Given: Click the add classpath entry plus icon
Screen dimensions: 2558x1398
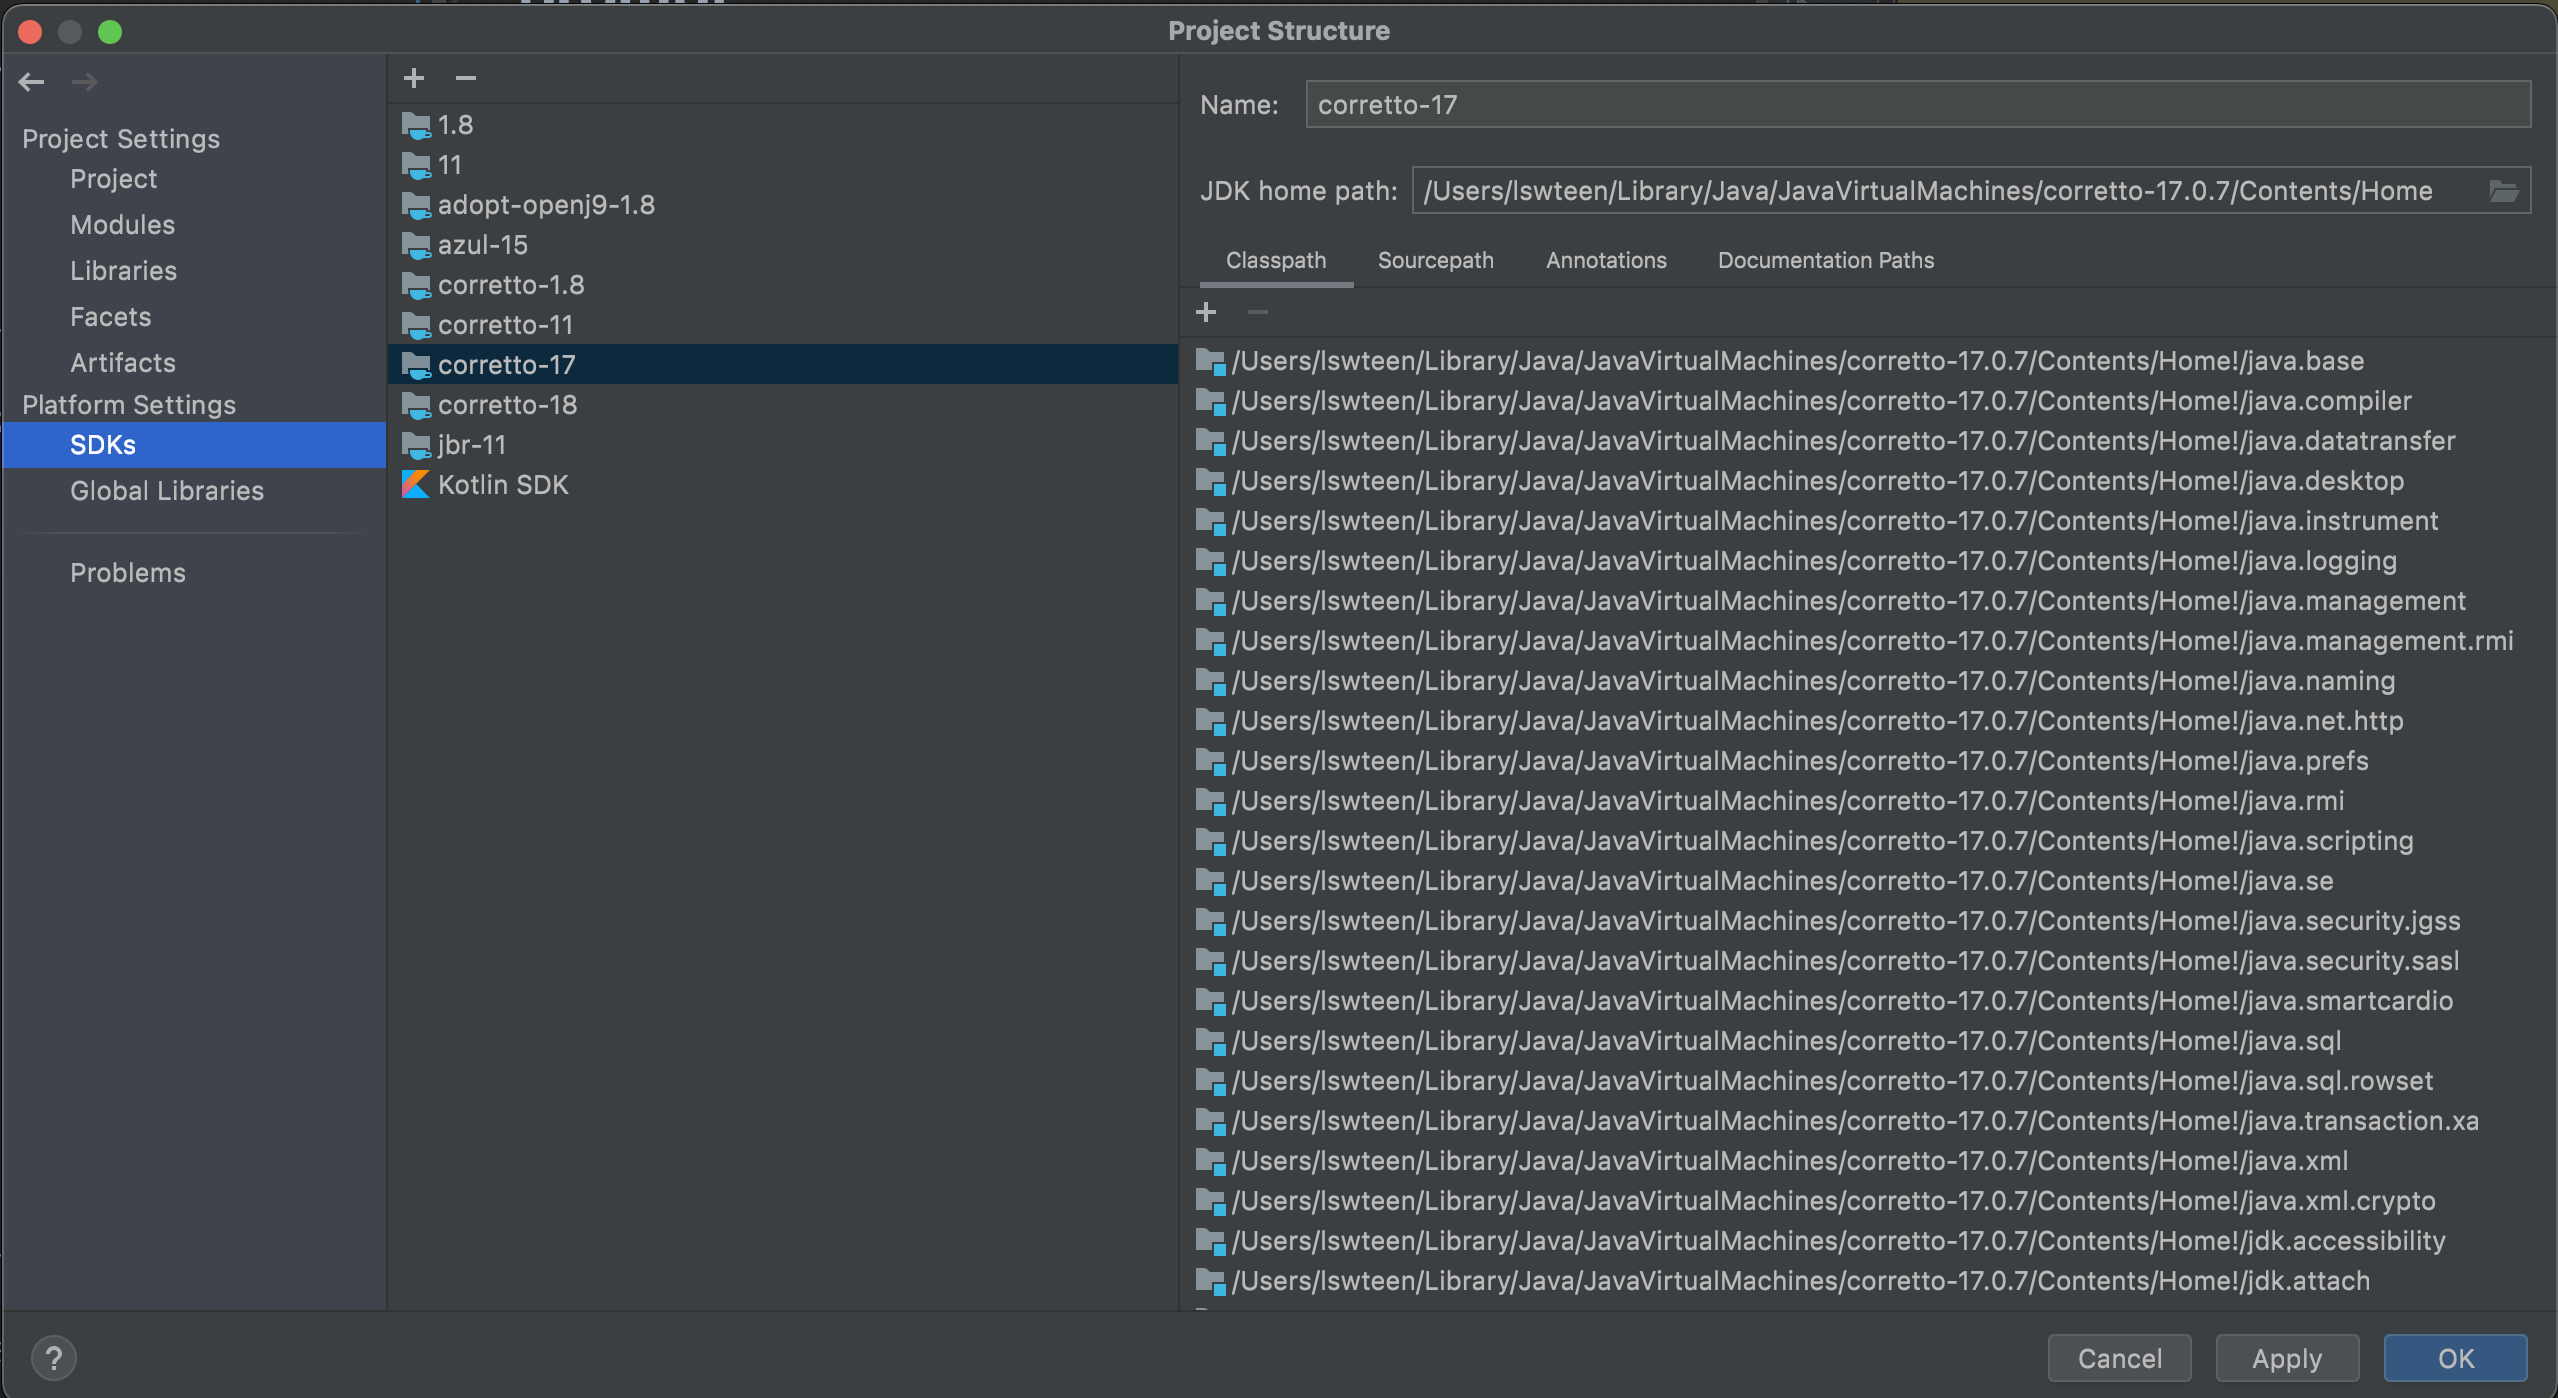Looking at the screenshot, I should point(1206,313).
